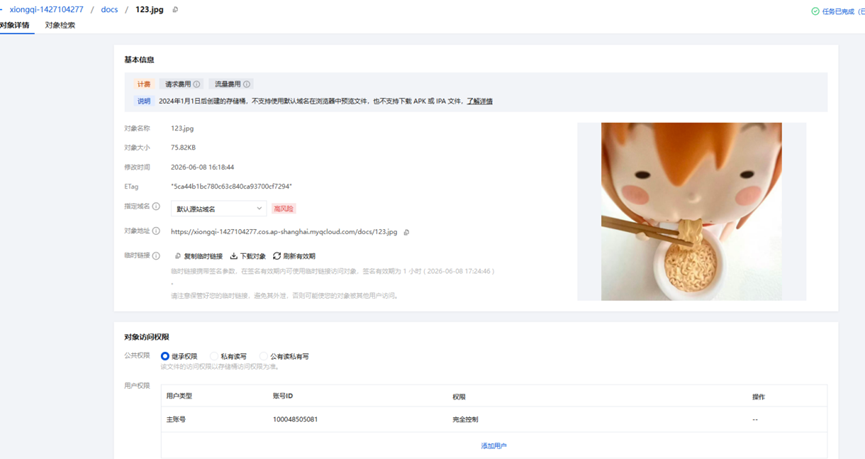This screenshot has height=459, width=865.
Task: Open bucket xiongqi-1427104277 in breadcrumb
Action: pyautogui.click(x=46, y=9)
